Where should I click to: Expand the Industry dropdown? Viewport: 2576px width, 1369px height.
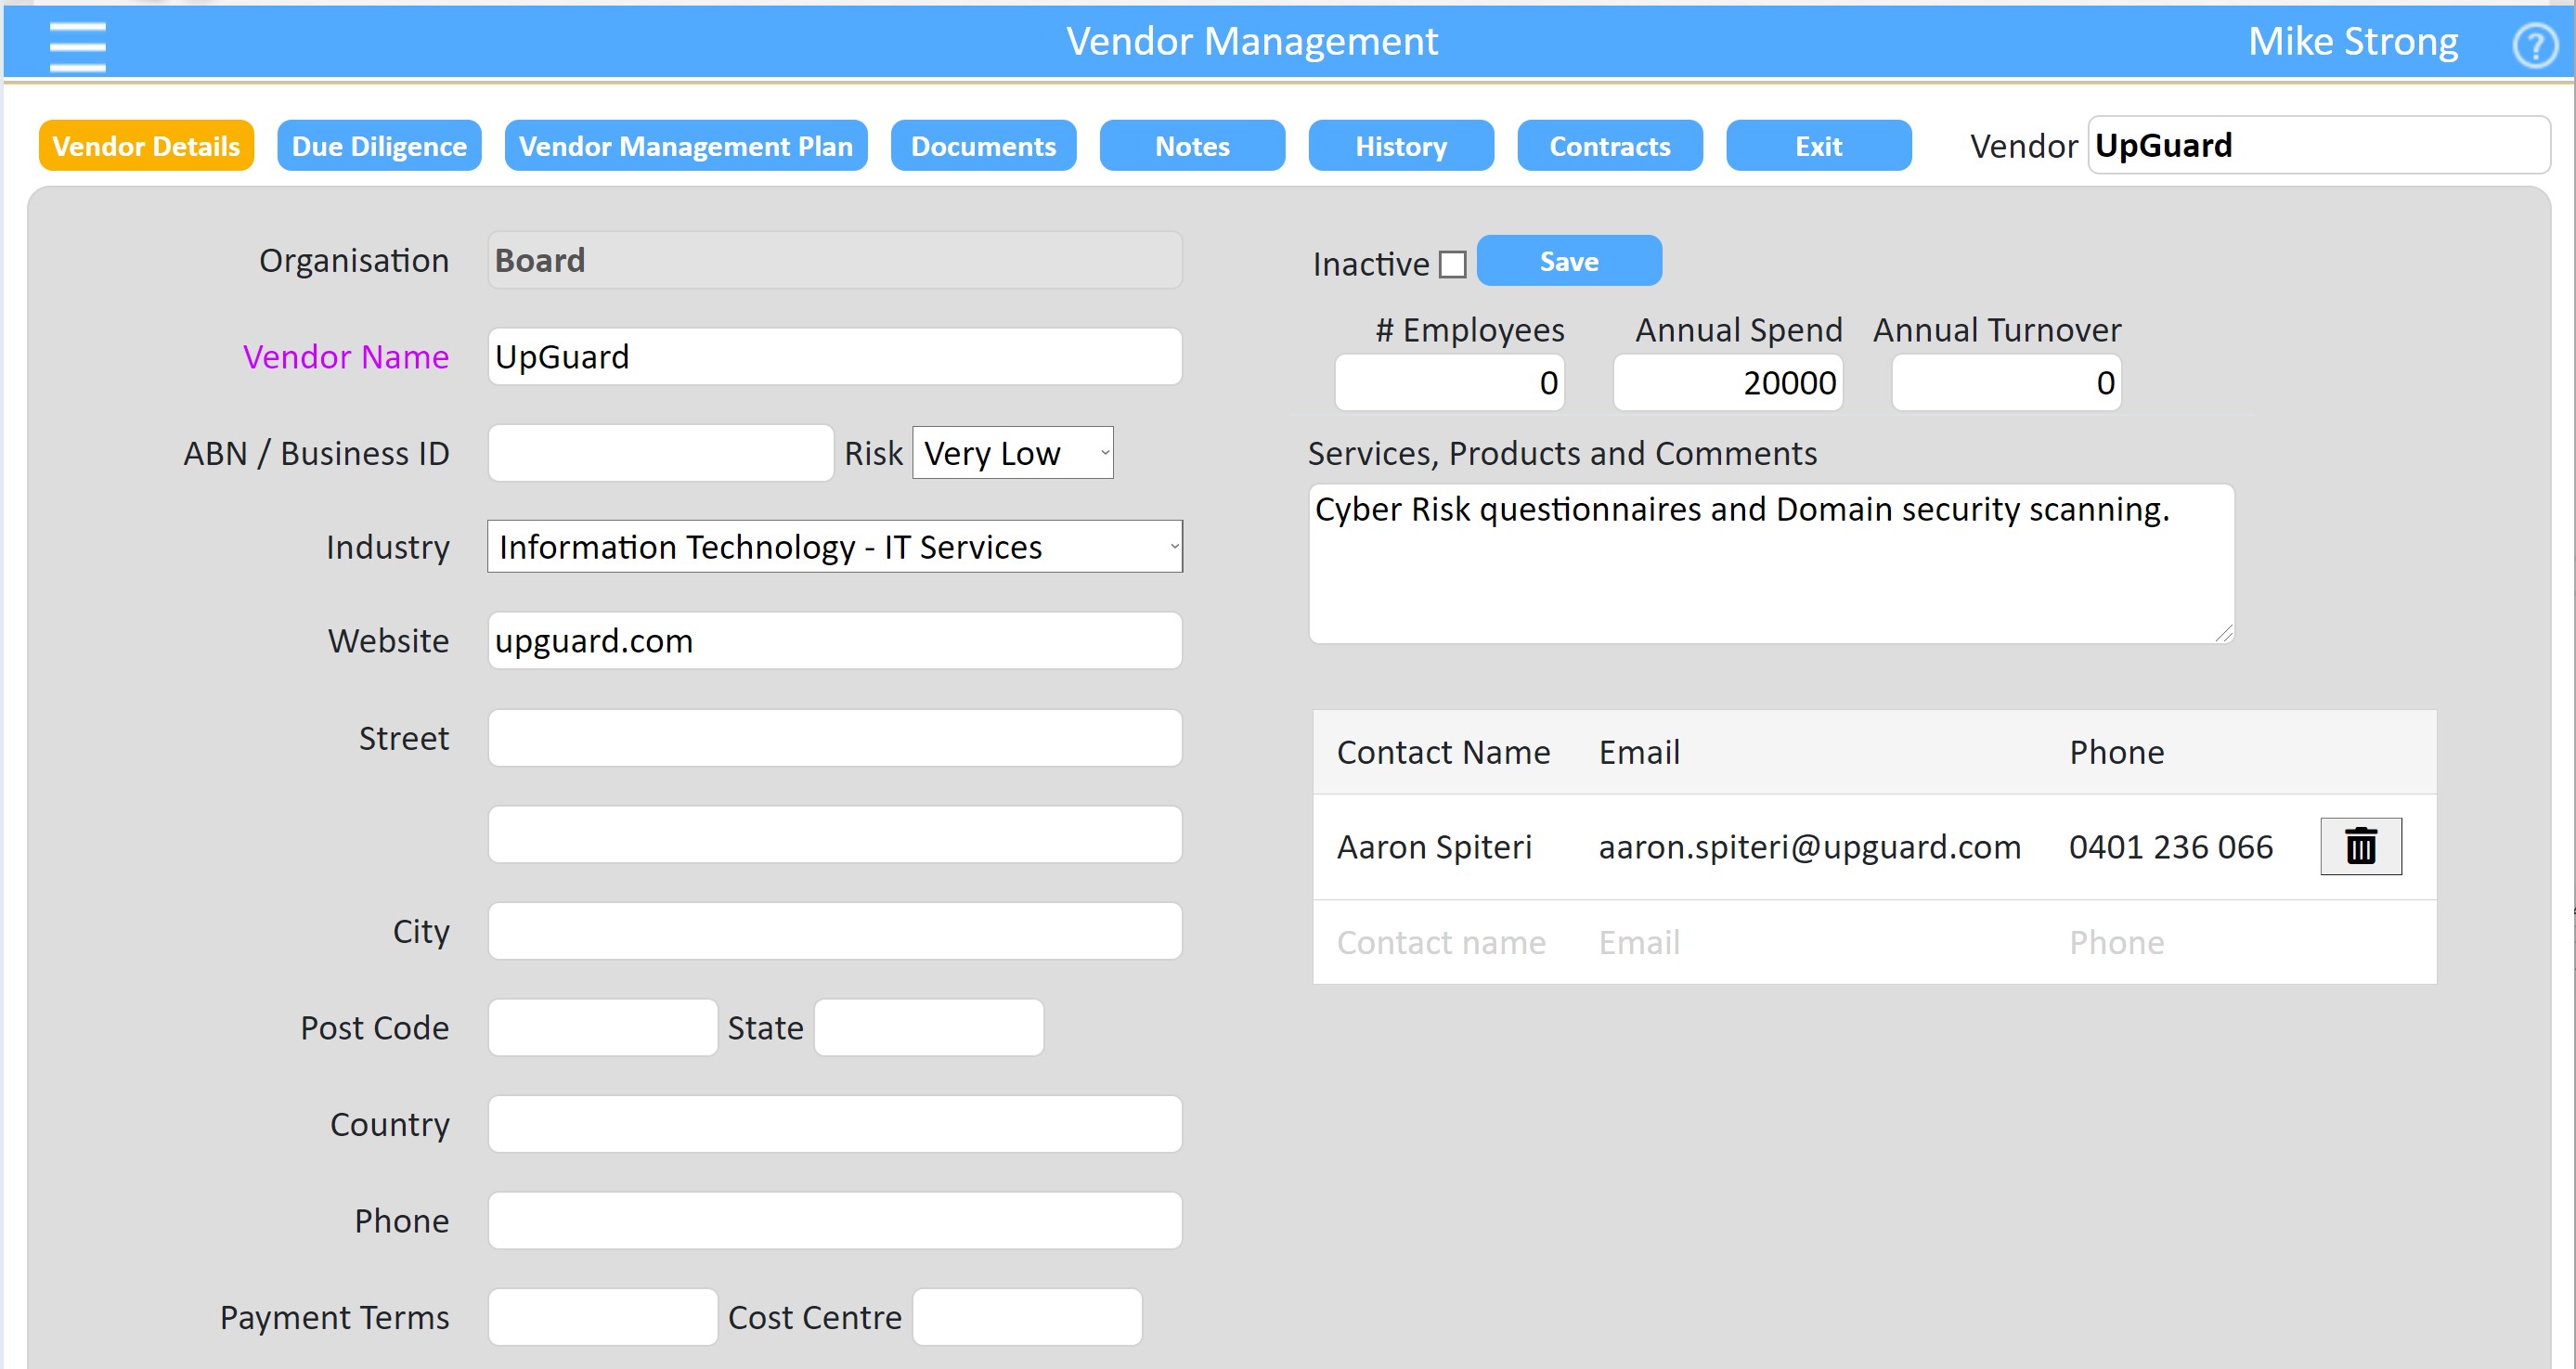834,546
